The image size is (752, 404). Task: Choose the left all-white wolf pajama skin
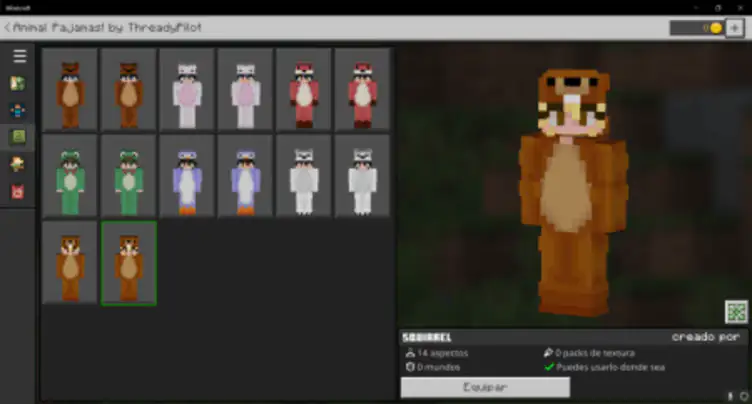pyautogui.click(x=304, y=176)
